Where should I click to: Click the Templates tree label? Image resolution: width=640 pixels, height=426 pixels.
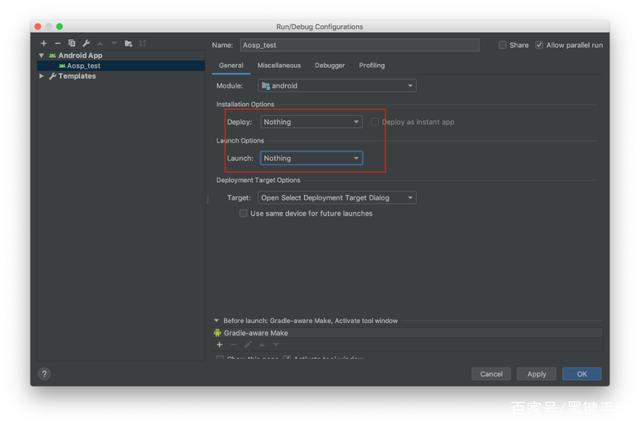77,76
